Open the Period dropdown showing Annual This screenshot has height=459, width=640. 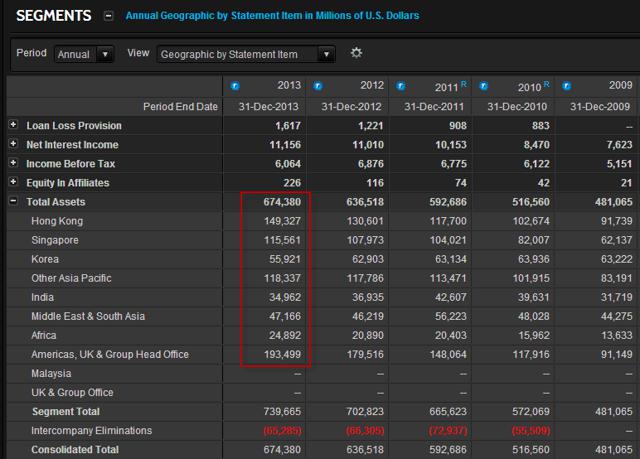[x=84, y=54]
